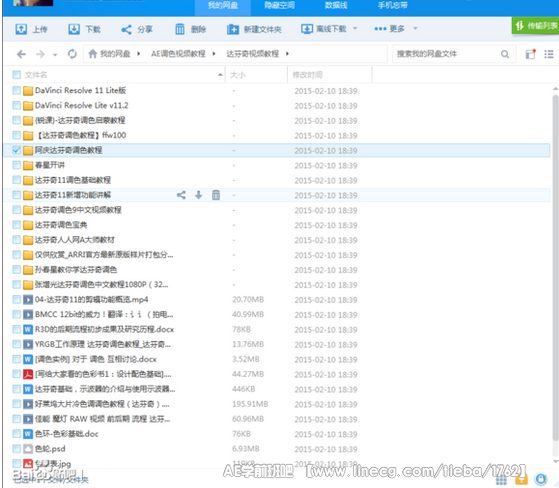Click the search magnifier icon

[505, 54]
